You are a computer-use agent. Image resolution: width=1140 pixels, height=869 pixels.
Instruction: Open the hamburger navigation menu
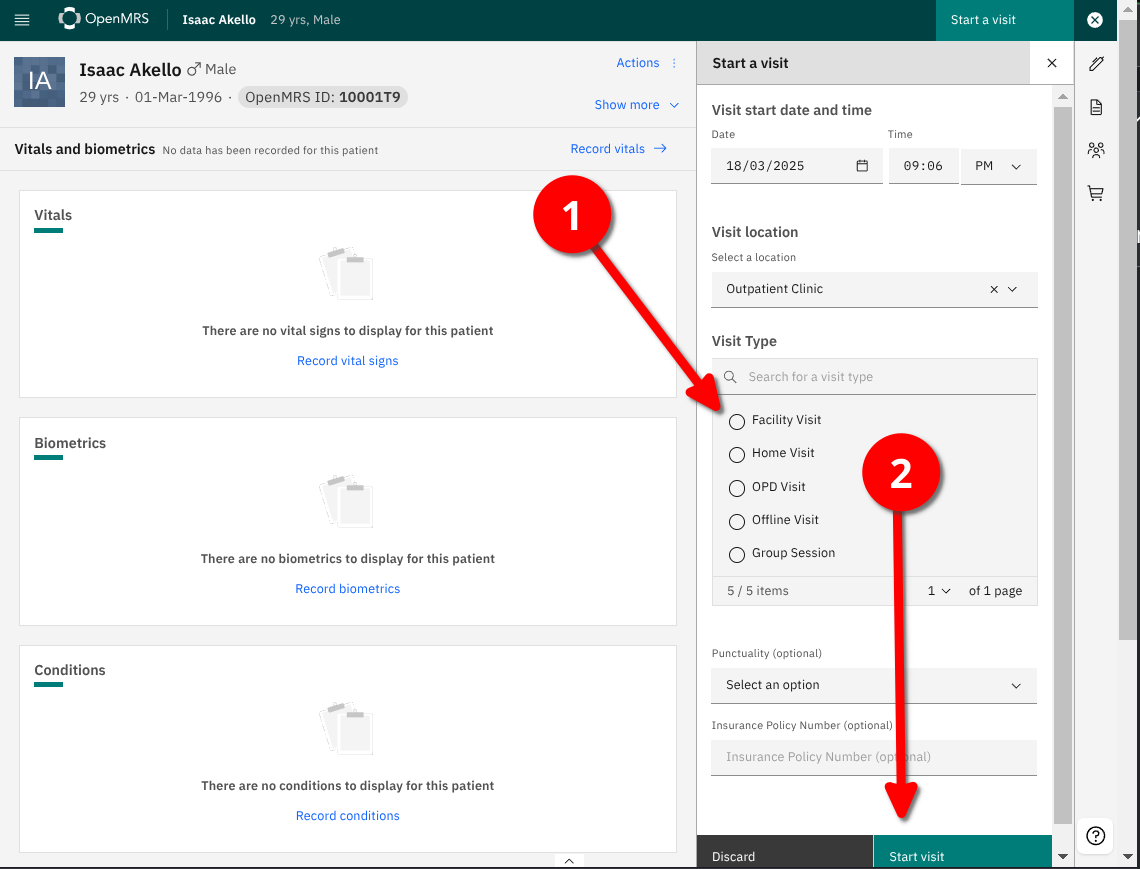click(x=22, y=20)
